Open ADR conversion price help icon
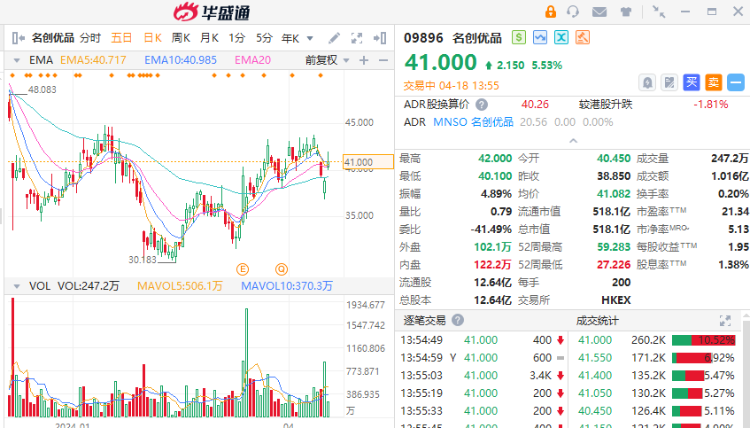This screenshot has width=750, height=428. (482, 104)
